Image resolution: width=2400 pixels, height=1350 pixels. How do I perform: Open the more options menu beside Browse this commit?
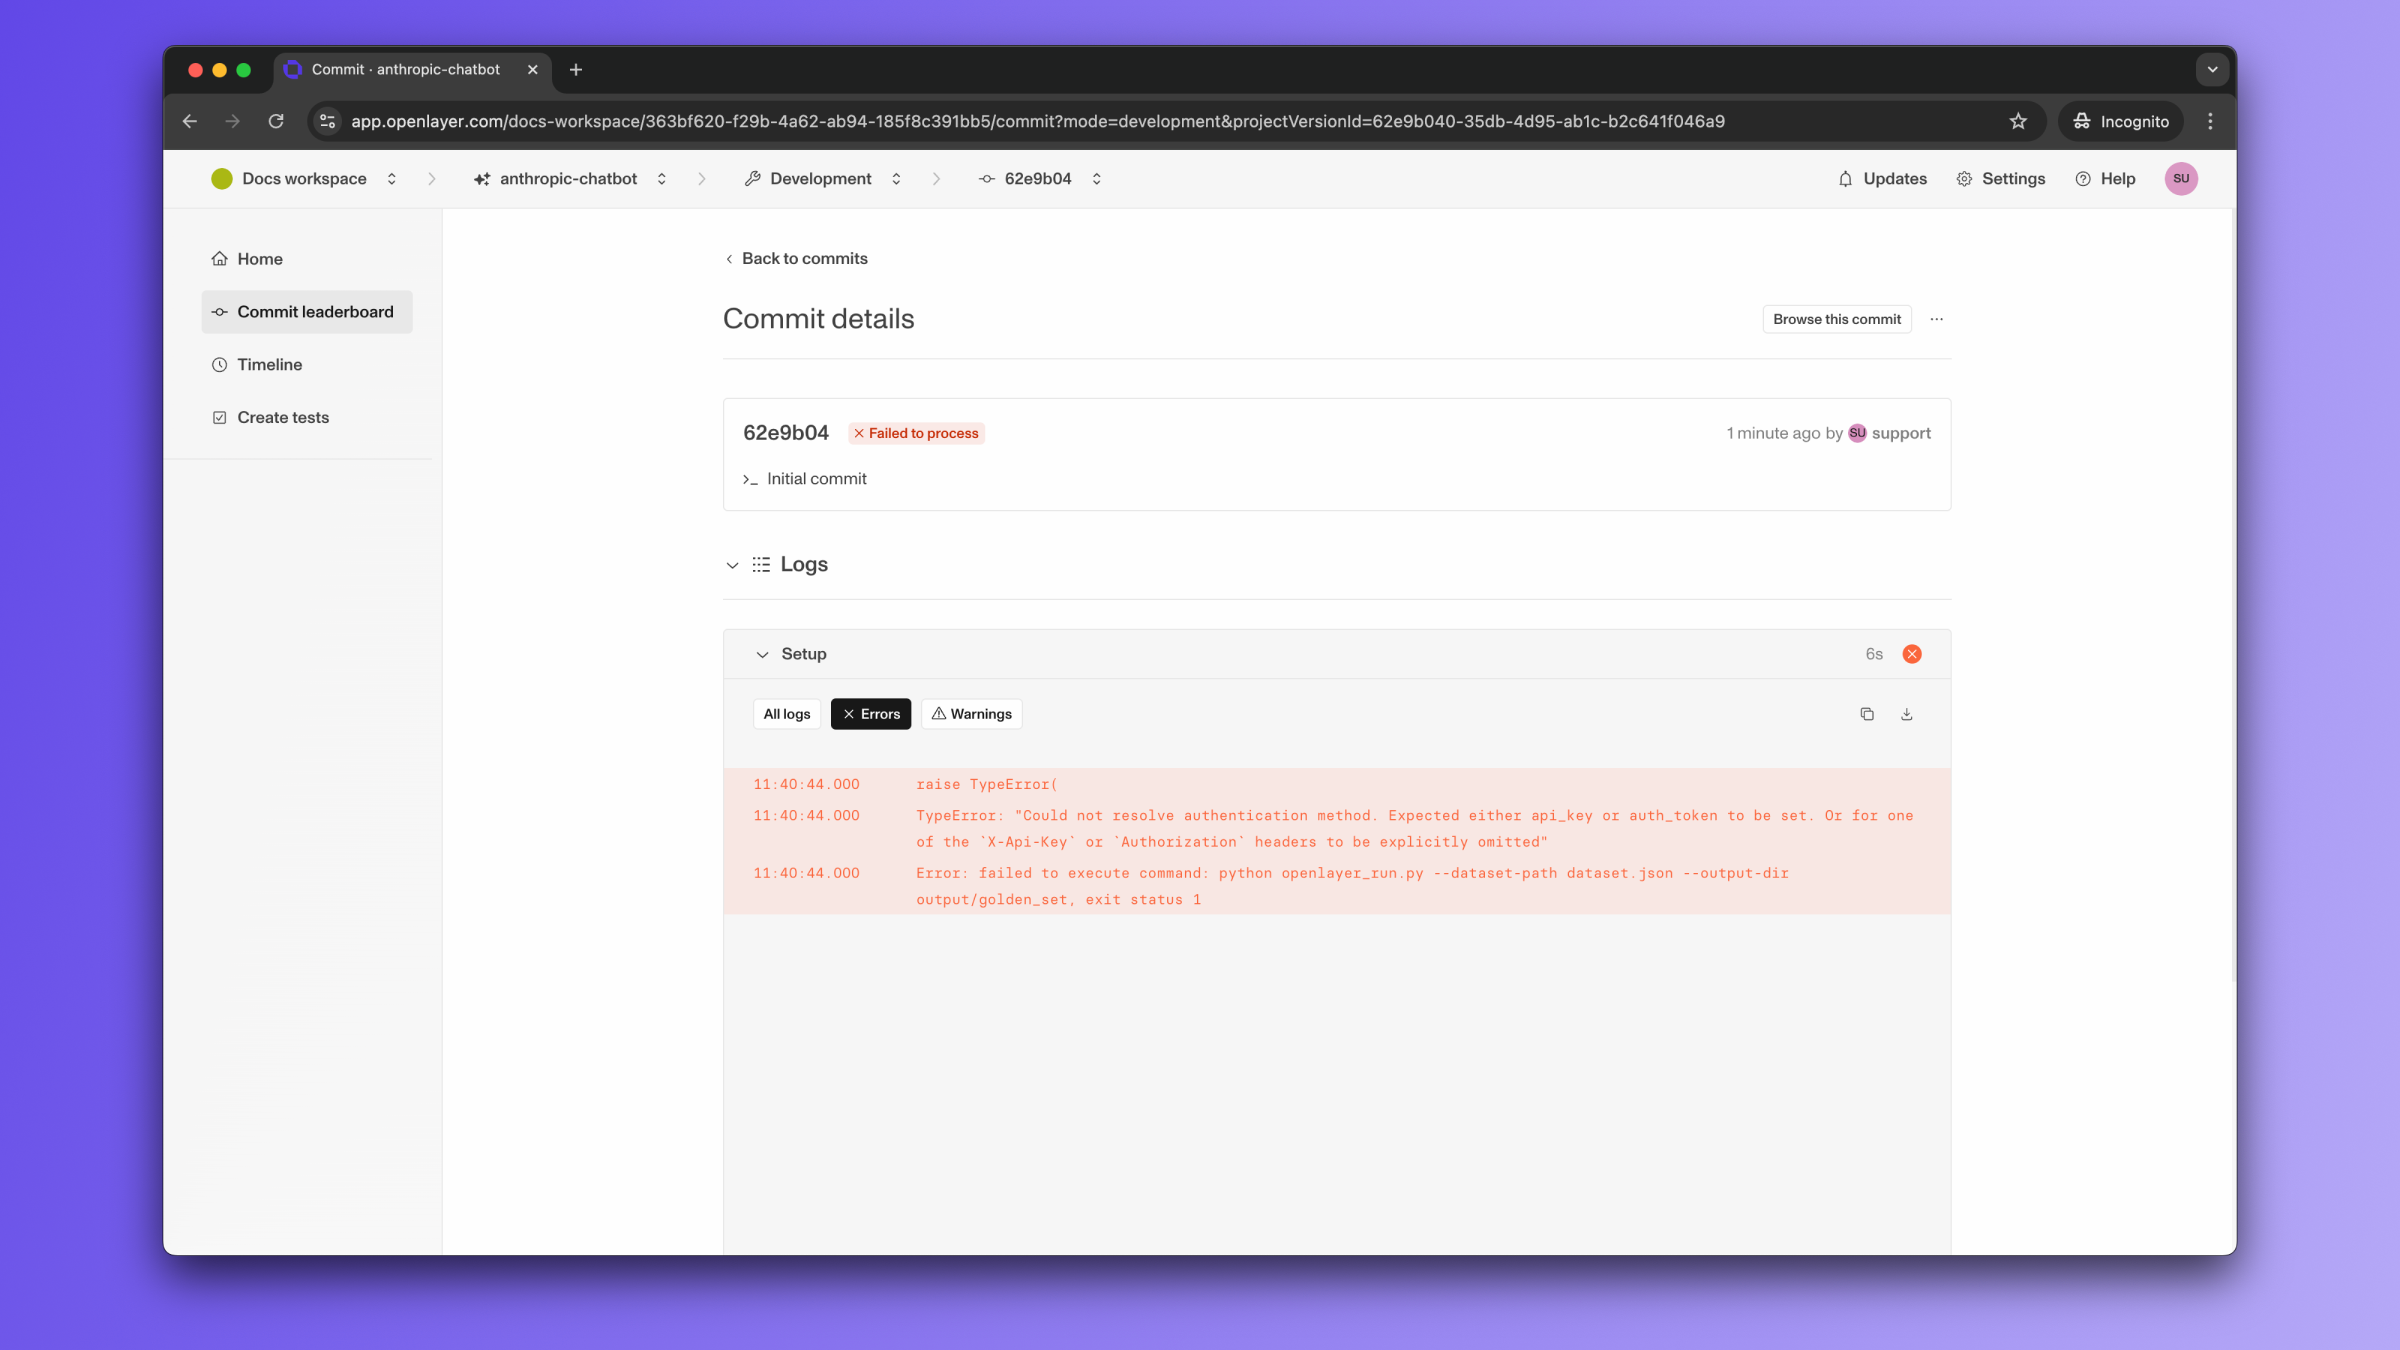coord(1936,319)
